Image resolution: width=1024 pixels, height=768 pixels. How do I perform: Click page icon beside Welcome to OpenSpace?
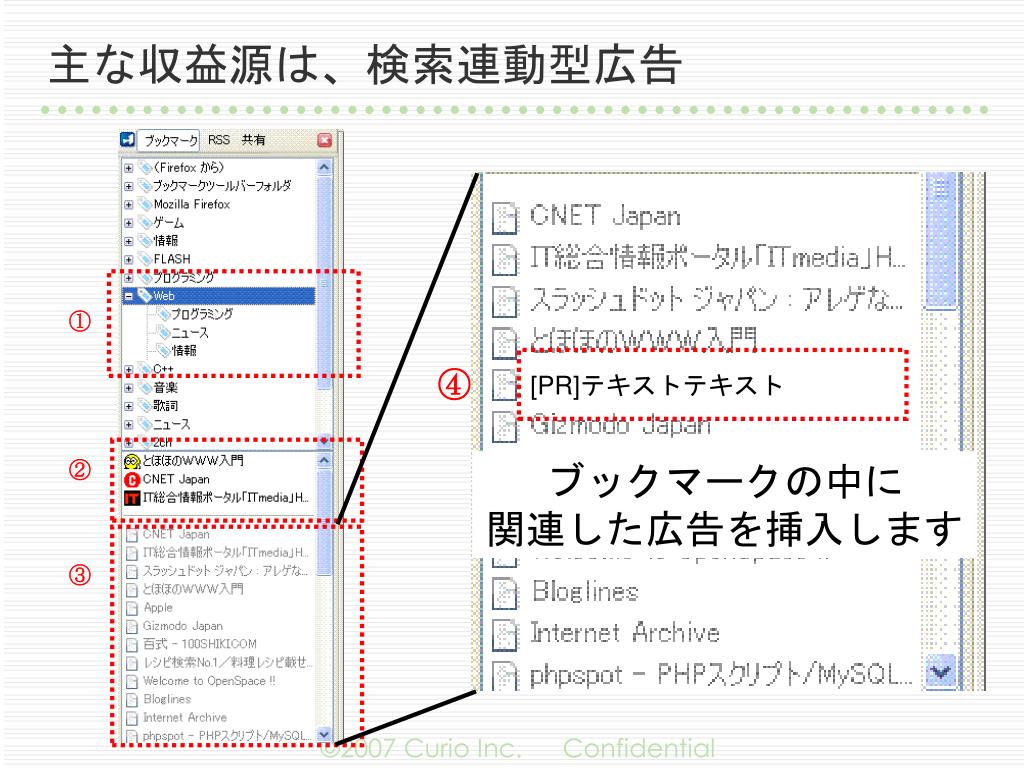click(132, 681)
